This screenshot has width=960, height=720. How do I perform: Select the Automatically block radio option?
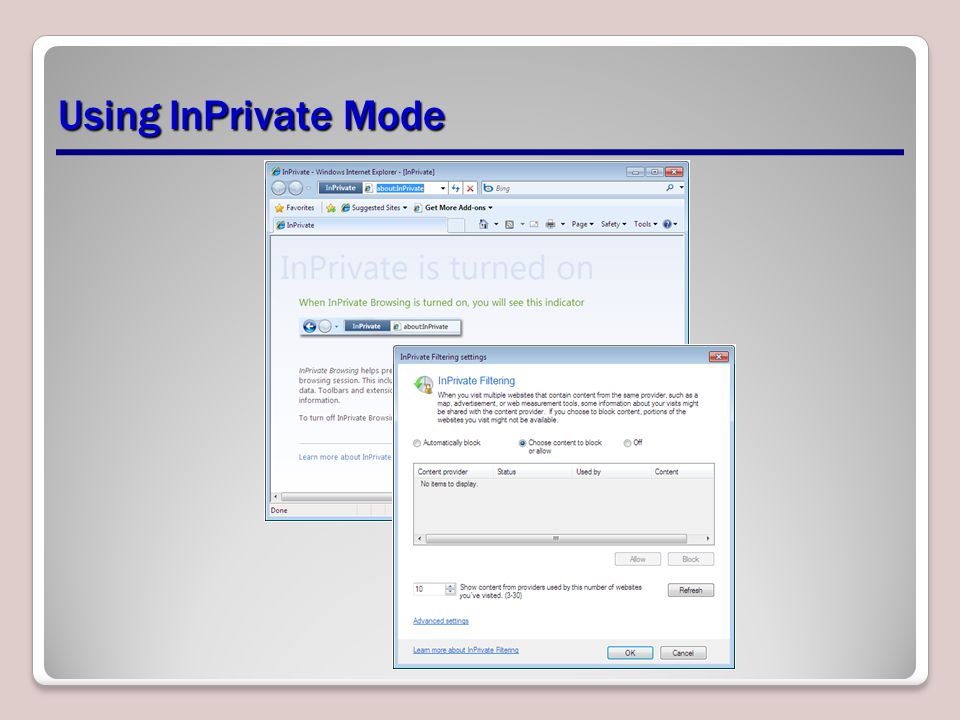(417, 443)
